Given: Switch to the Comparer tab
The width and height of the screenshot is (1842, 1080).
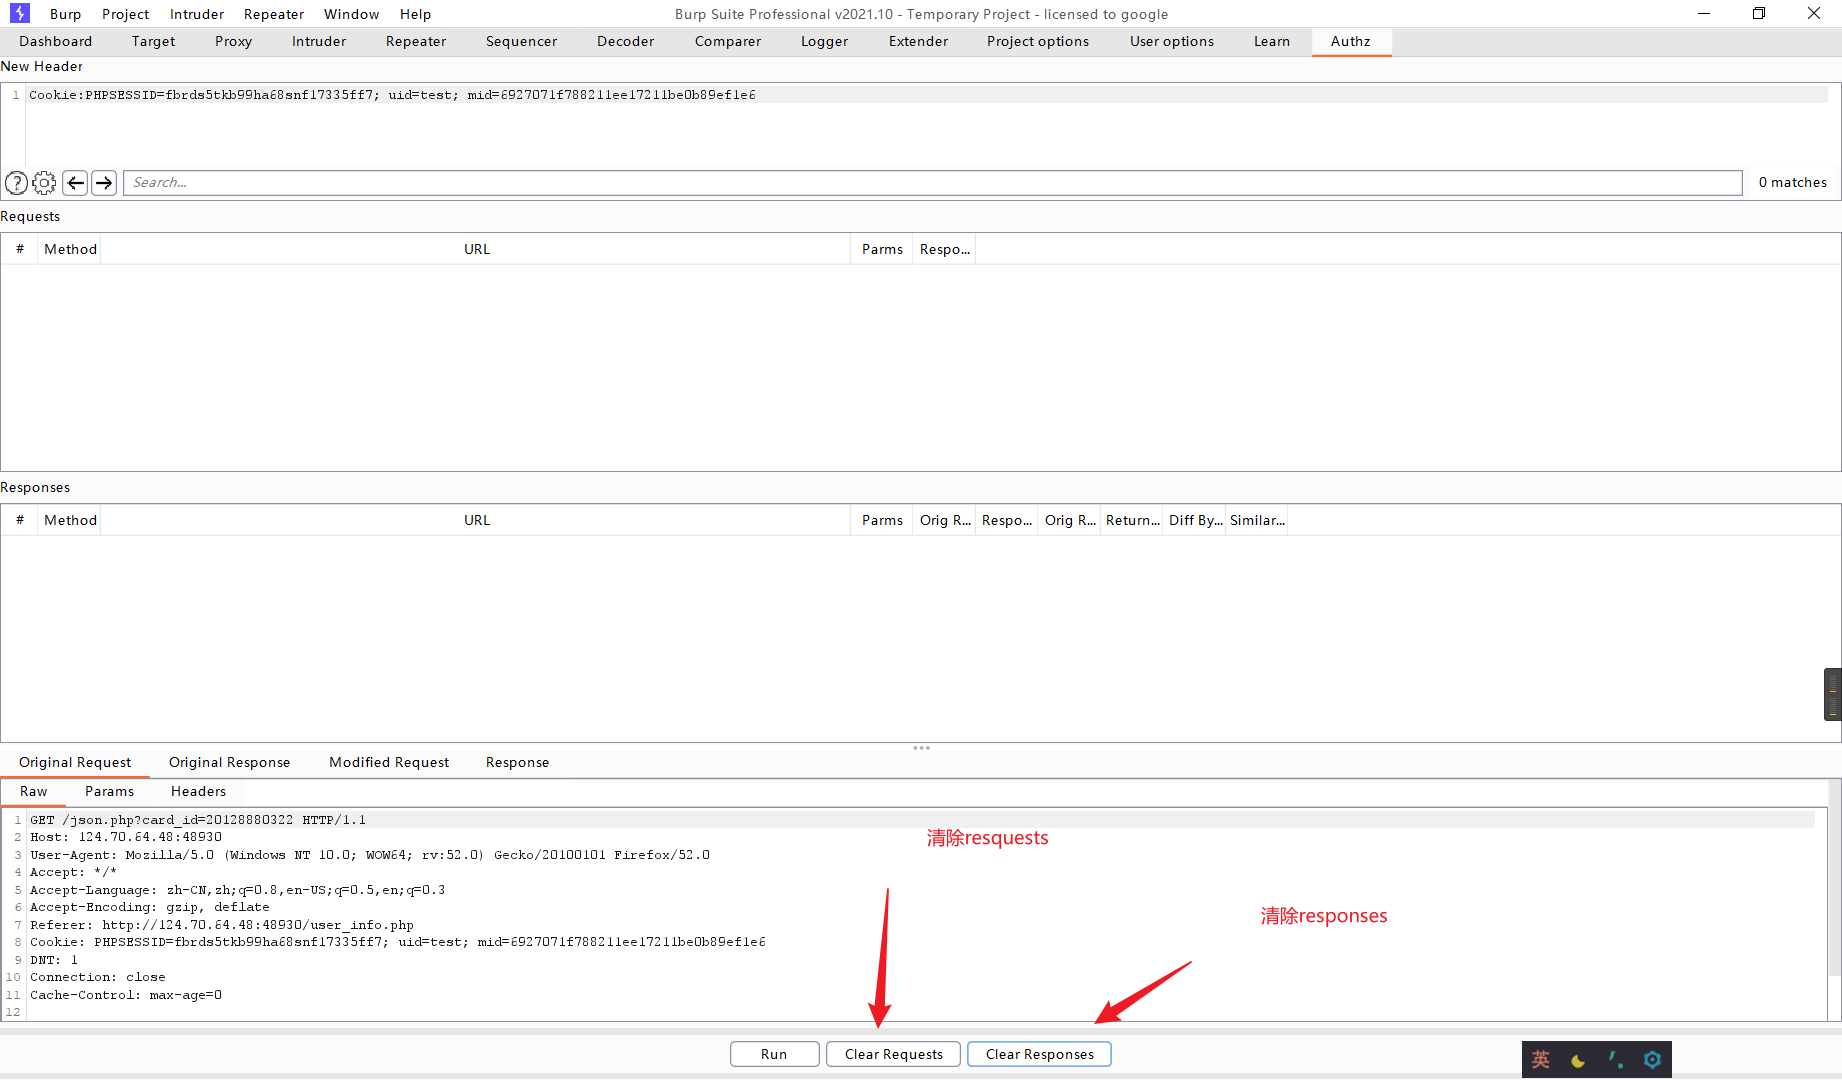Looking at the screenshot, I should (728, 41).
